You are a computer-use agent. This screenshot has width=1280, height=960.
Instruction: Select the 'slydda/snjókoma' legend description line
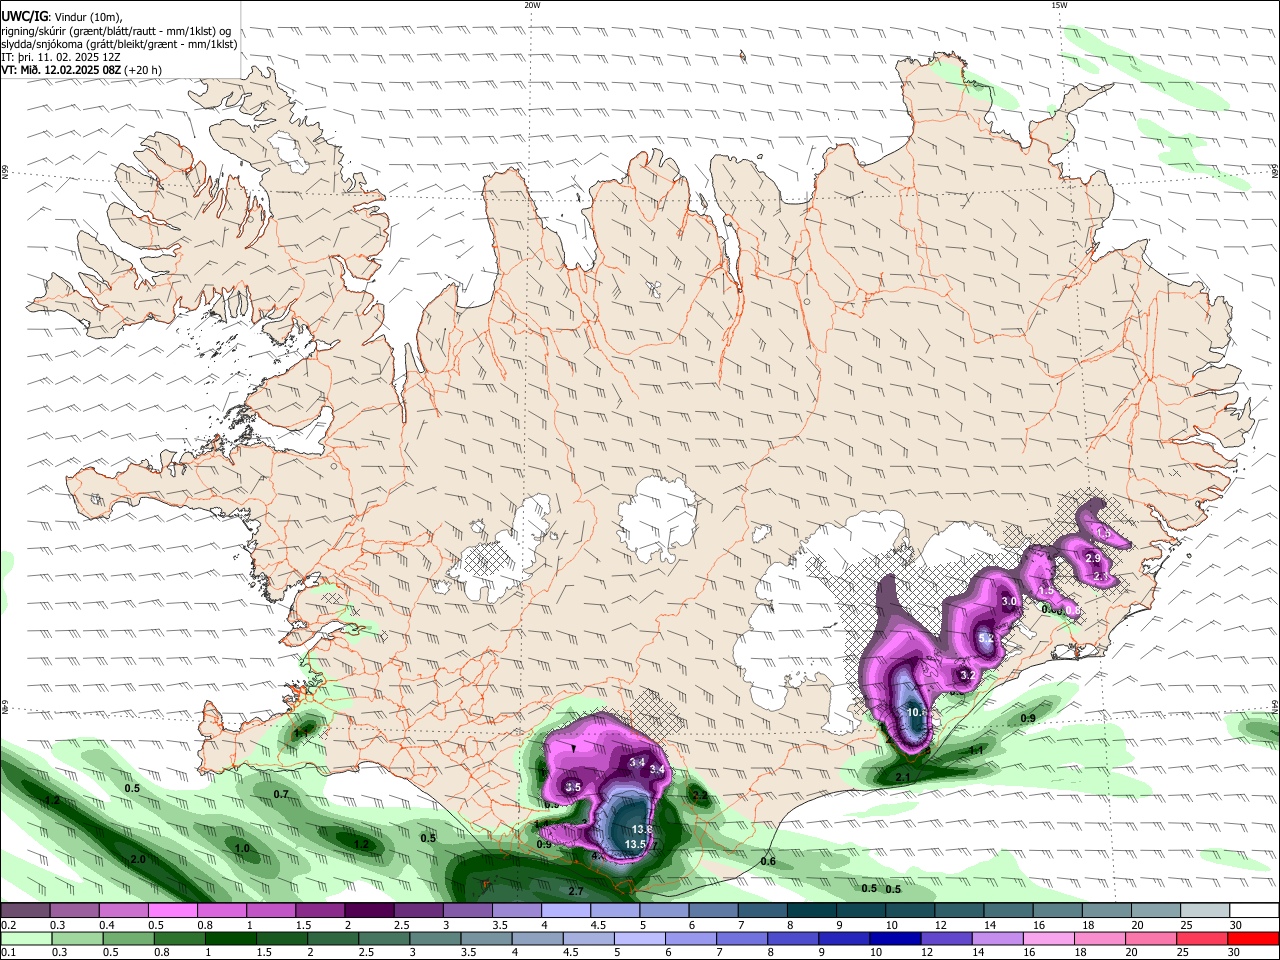118,44
